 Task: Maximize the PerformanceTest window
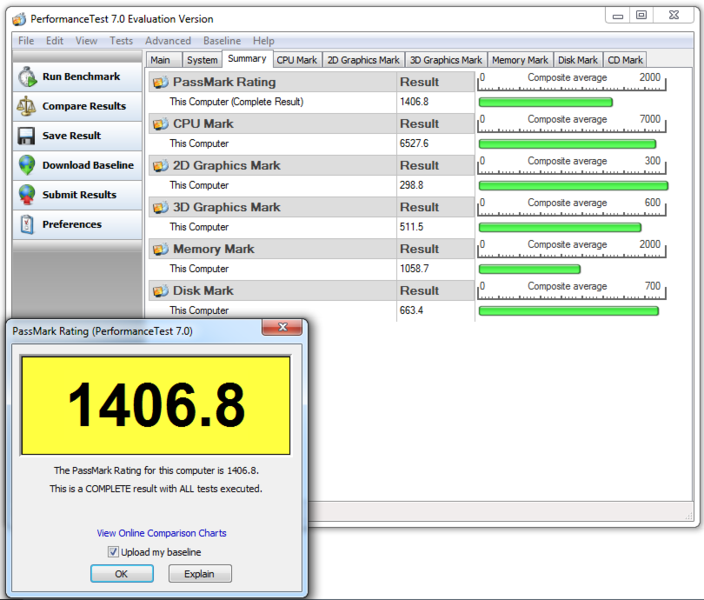point(642,15)
